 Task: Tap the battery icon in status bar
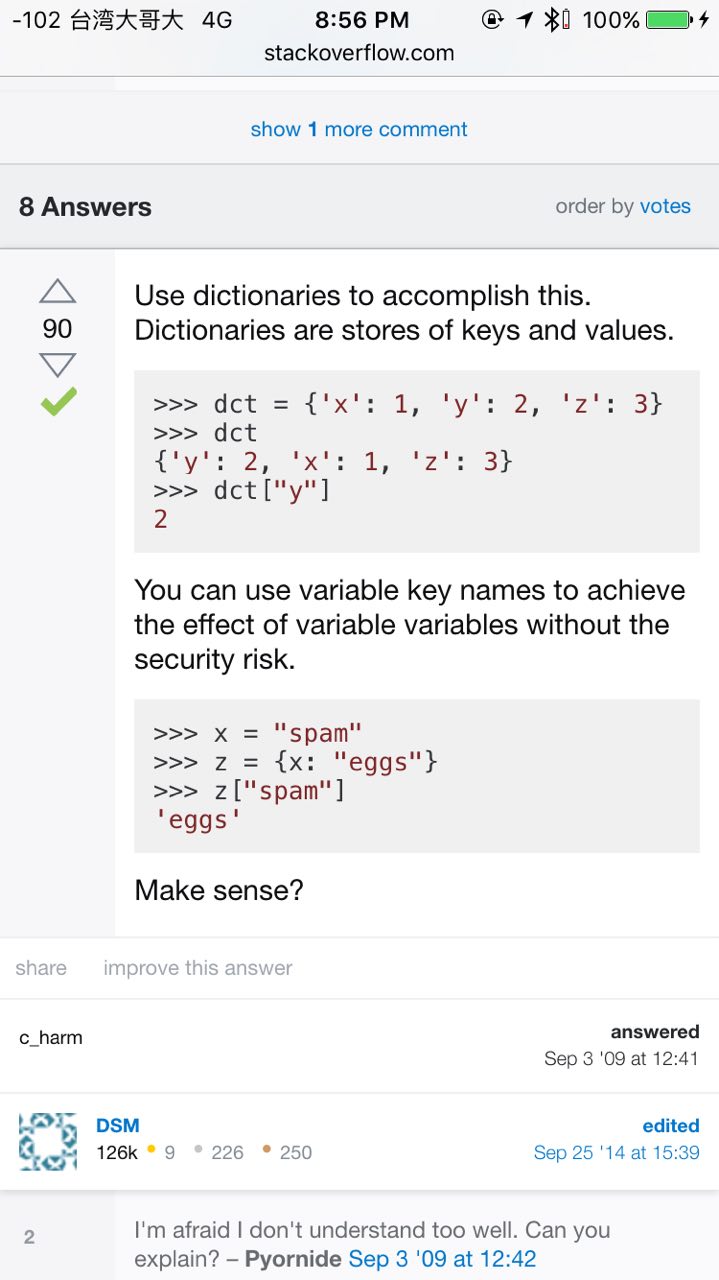click(669, 19)
